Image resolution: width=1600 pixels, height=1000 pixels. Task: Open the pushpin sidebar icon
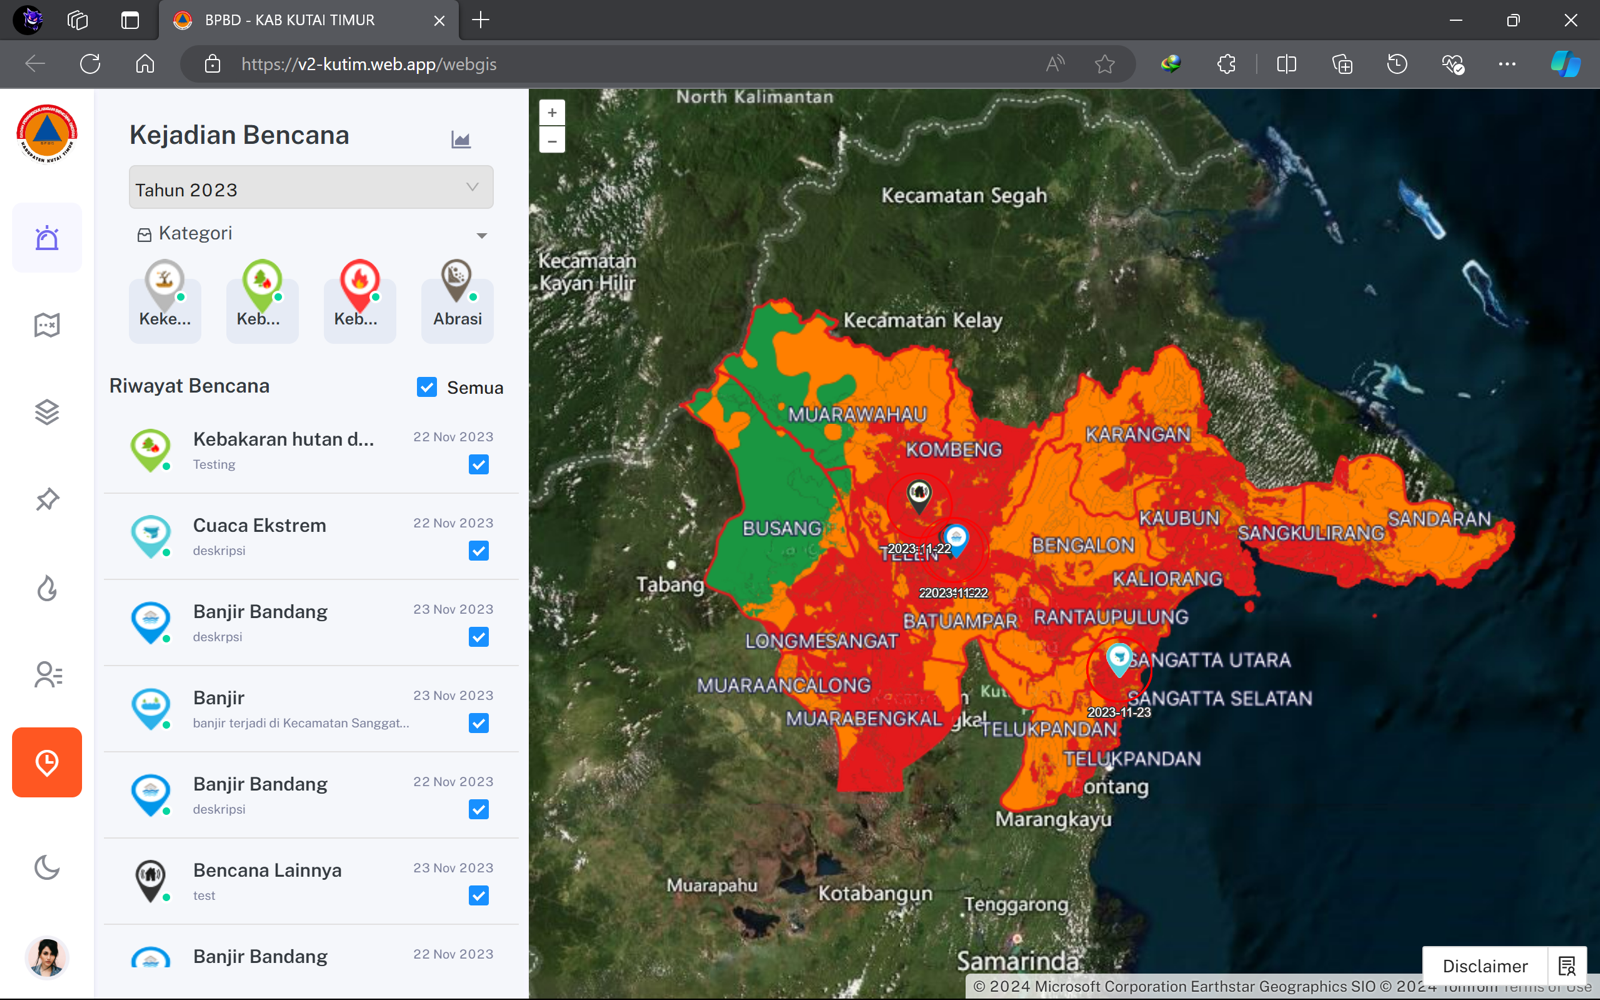(x=47, y=499)
